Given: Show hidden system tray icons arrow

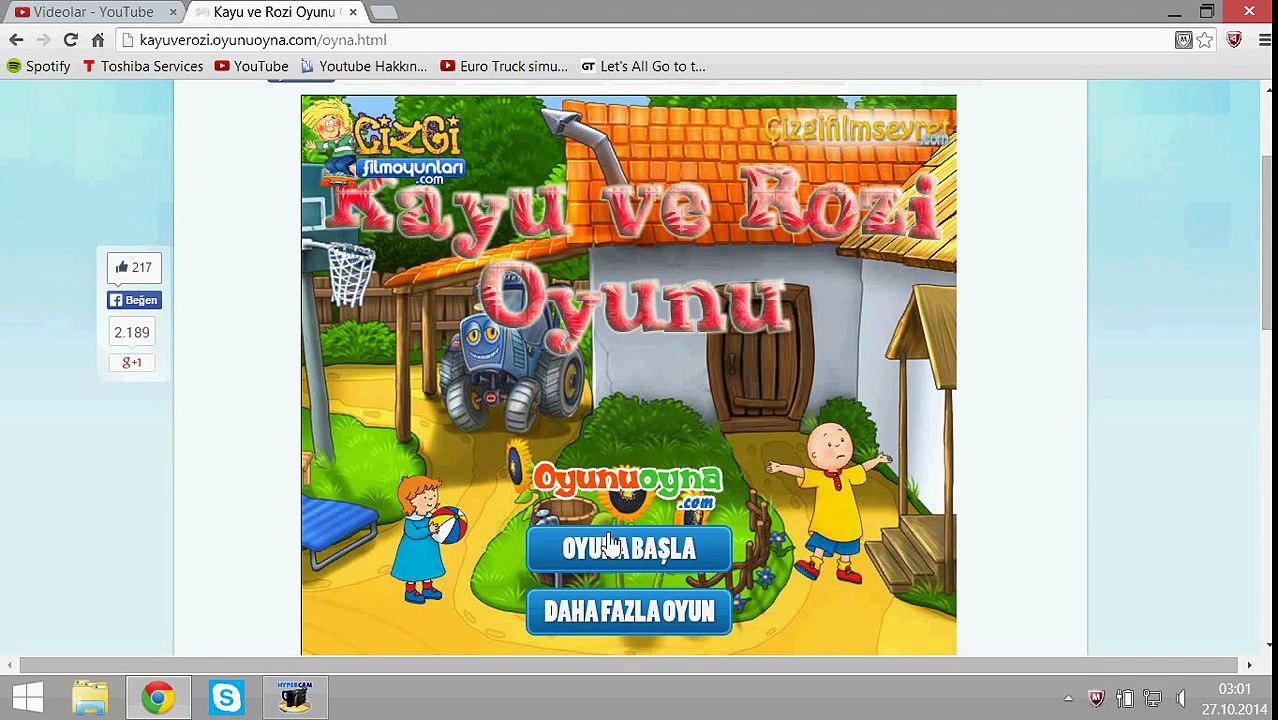Looking at the screenshot, I should (x=1069, y=698).
